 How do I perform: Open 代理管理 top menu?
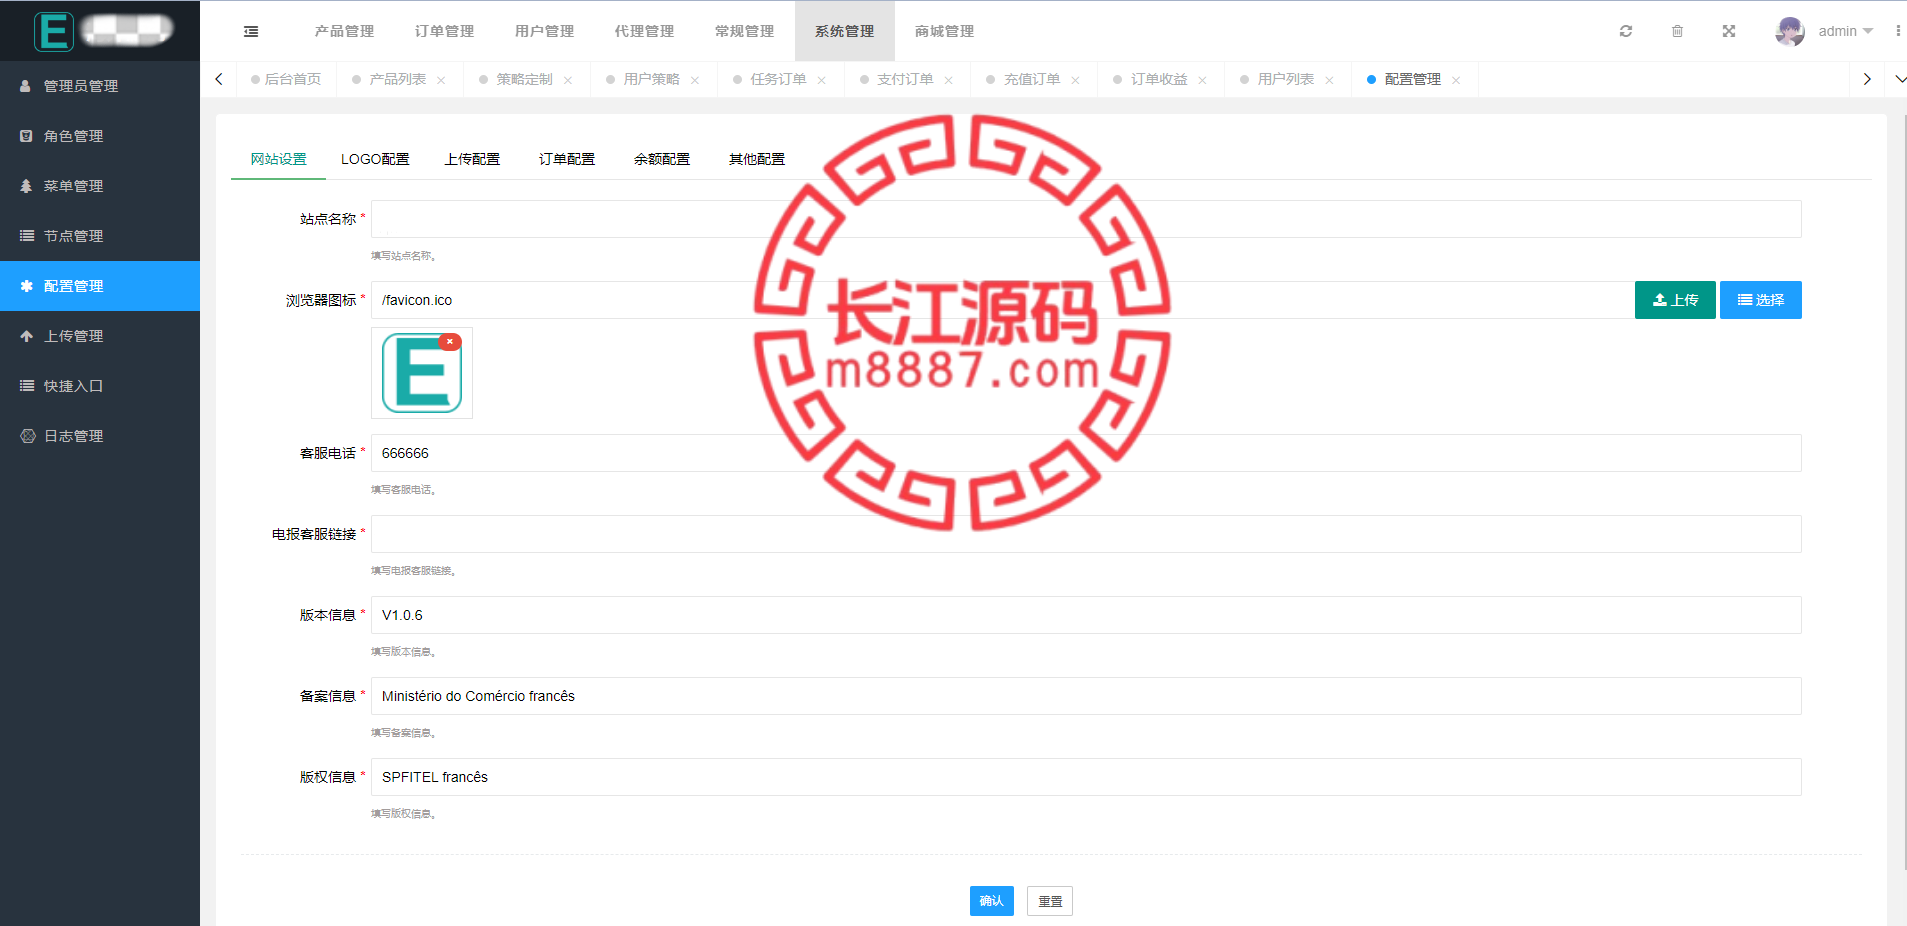(644, 31)
